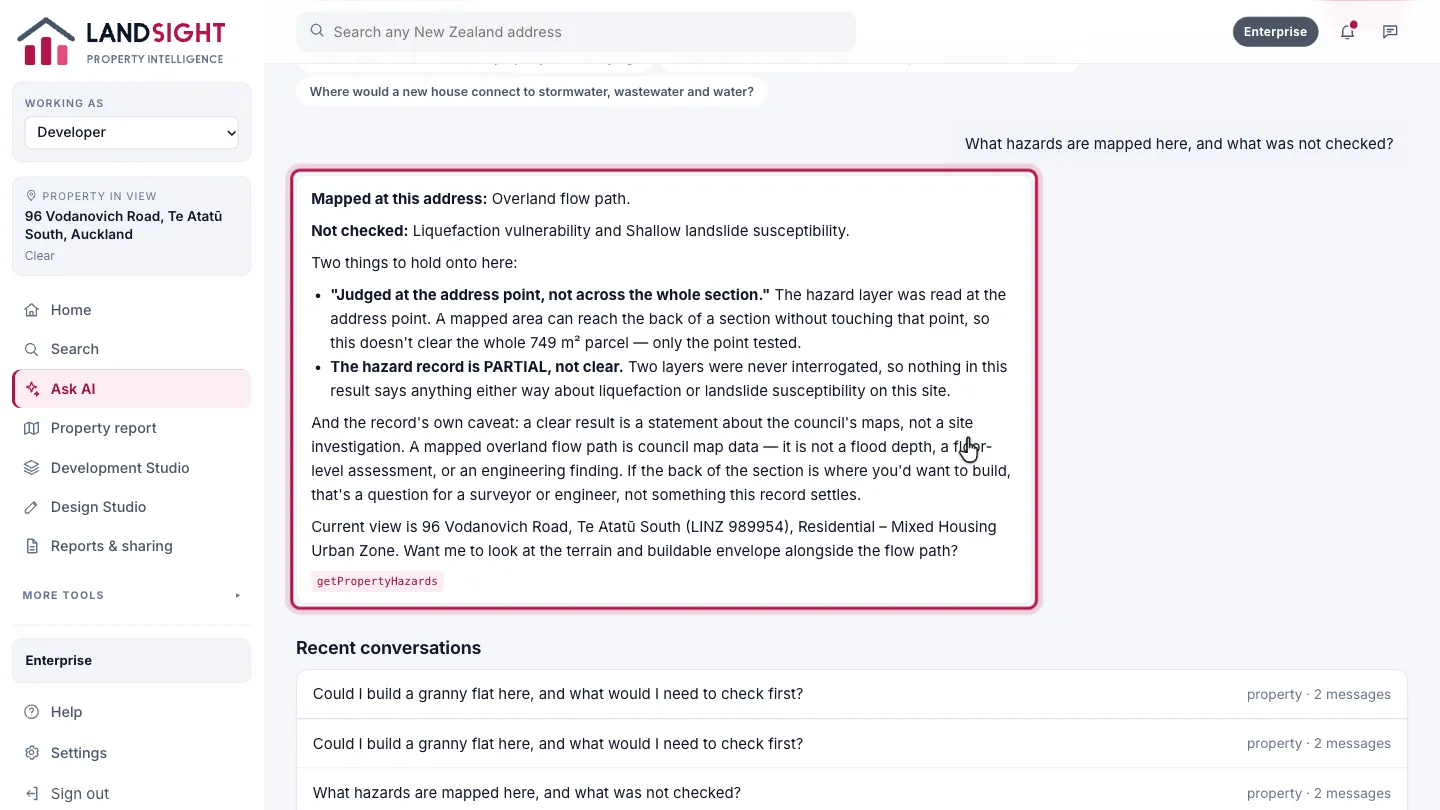Clear the property in view

coord(40,256)
